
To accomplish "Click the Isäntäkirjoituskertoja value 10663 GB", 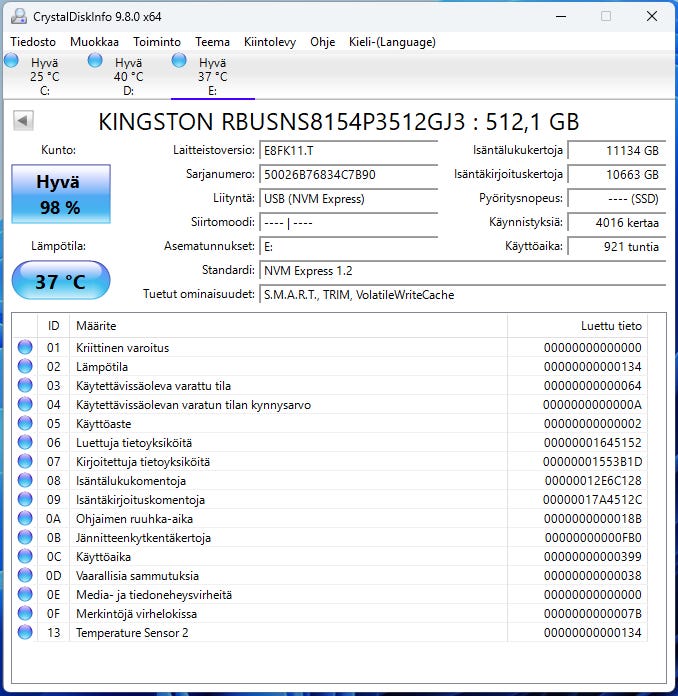I will click(x=617, y=174).
